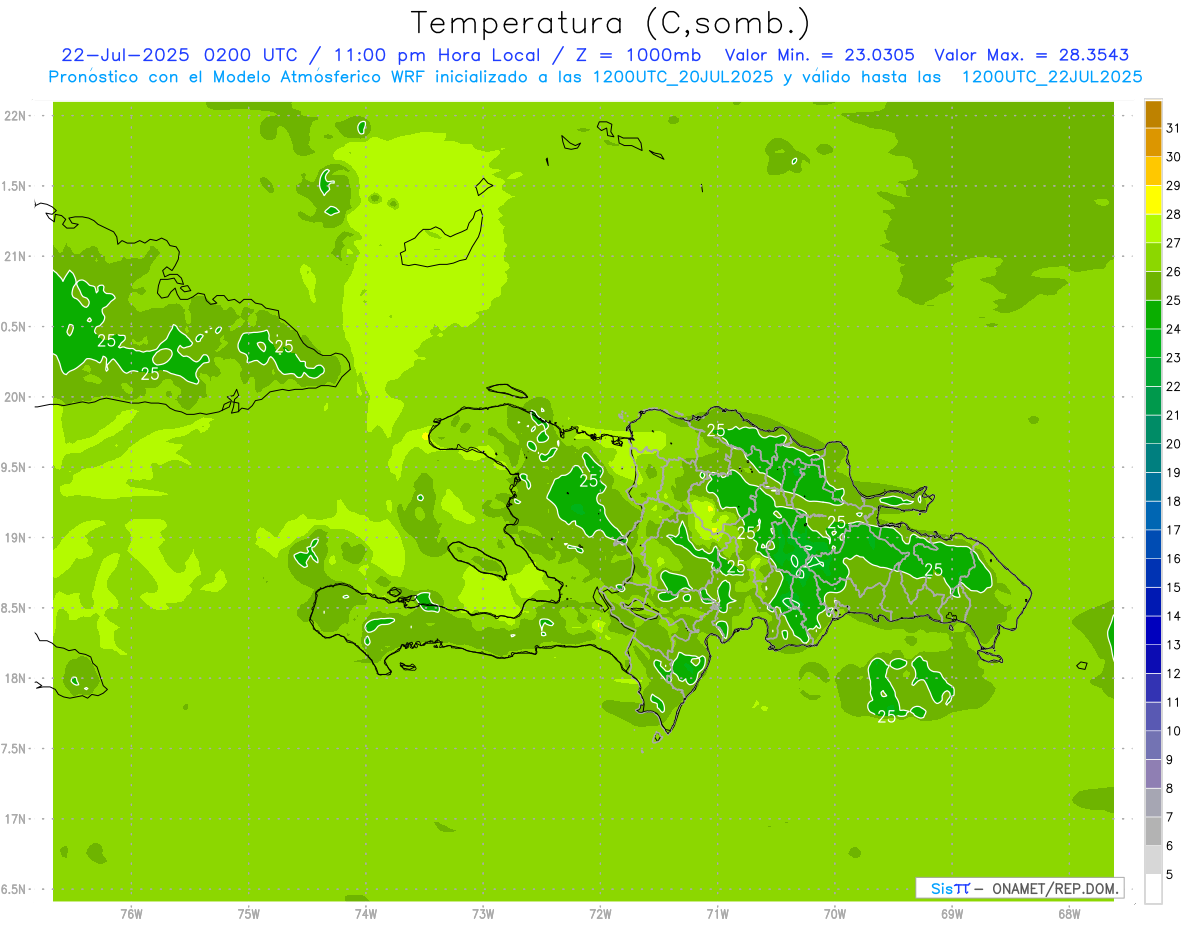Image resolution: width=1200 pixels, height=927 pixels.
Task: Click the '20' colorbar scale label
Action: (x=1174, y=444)
